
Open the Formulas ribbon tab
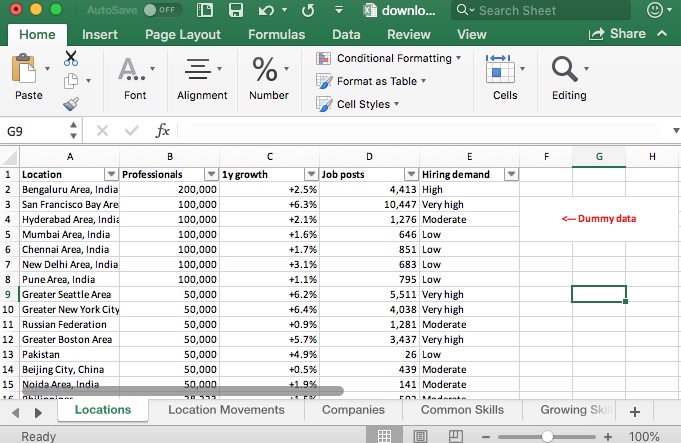(276, 34)
